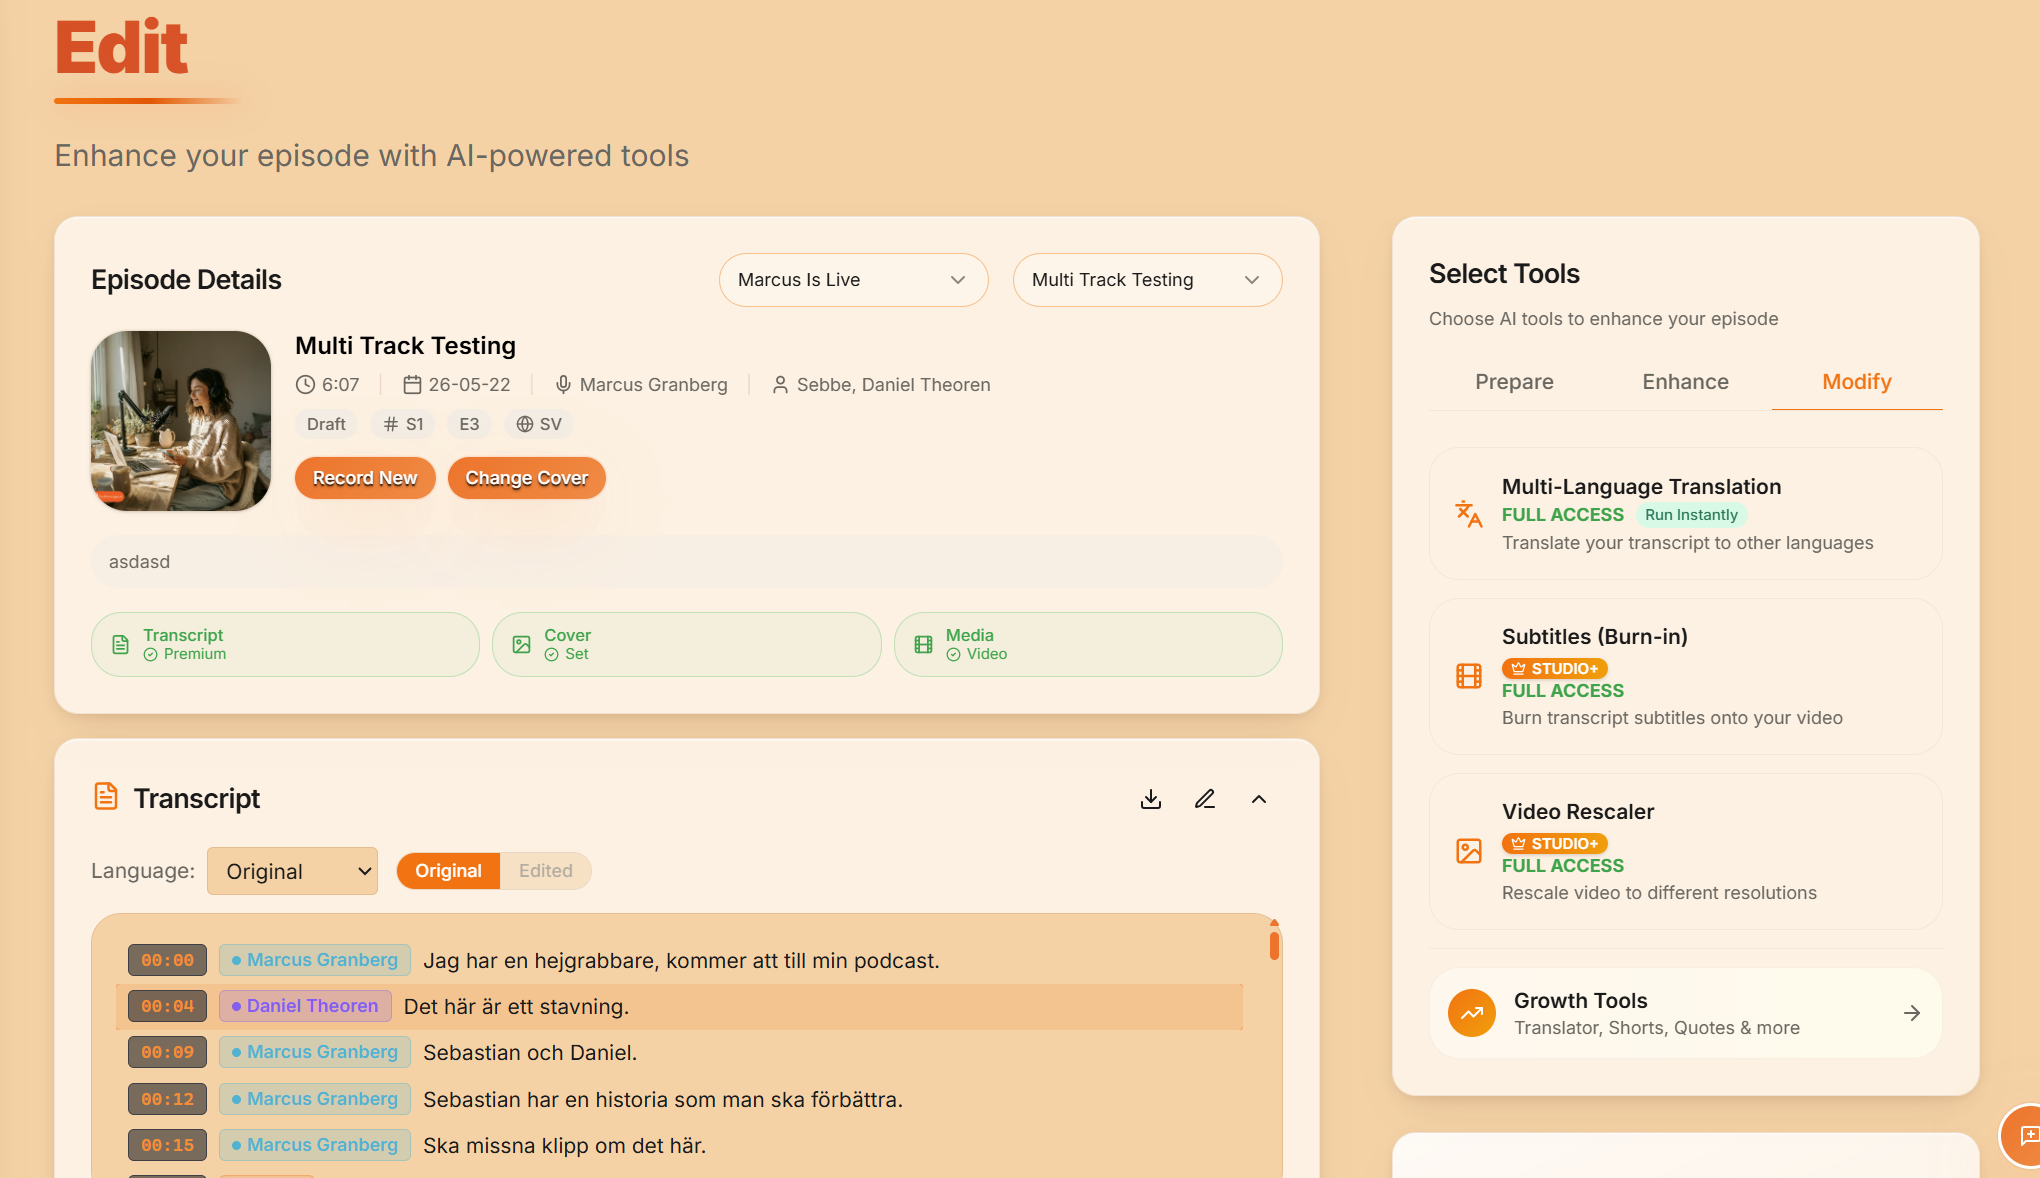2040x1178 pixels.
Task: Select the Modify tab
Action: click(1857, 382)
